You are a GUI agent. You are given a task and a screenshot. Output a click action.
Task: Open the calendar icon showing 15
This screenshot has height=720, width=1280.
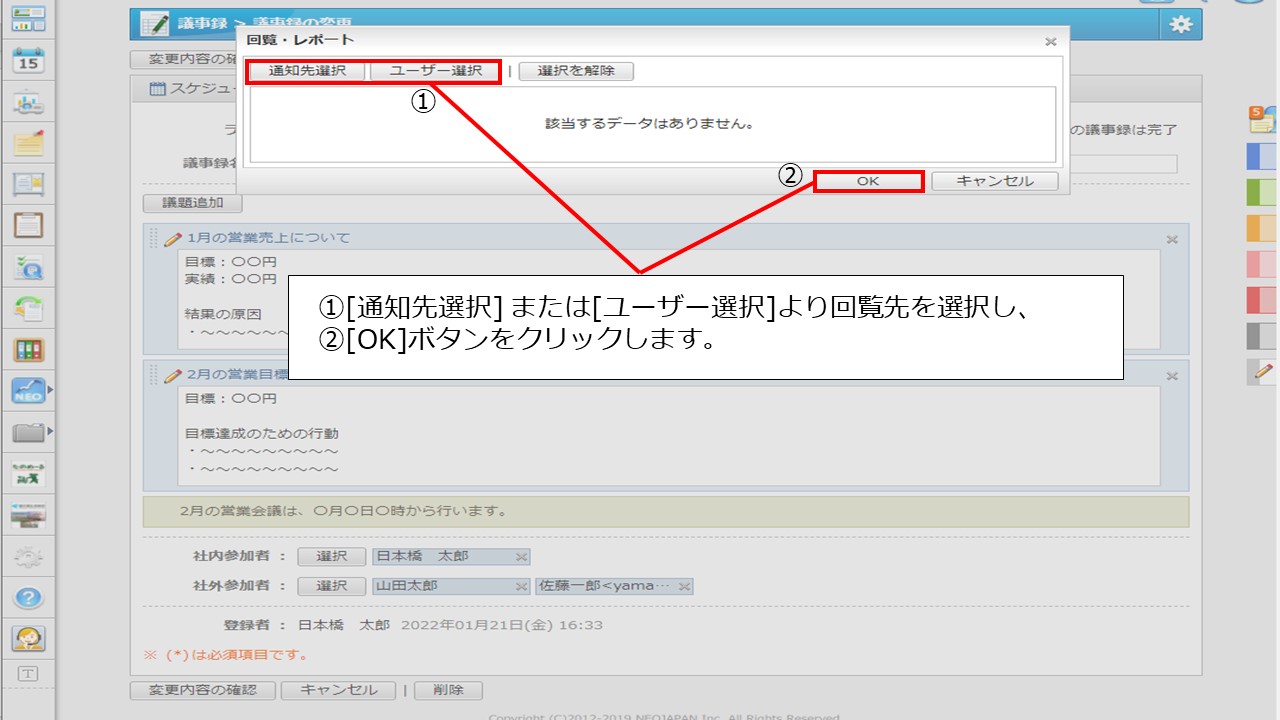click(x=28, y=60)
